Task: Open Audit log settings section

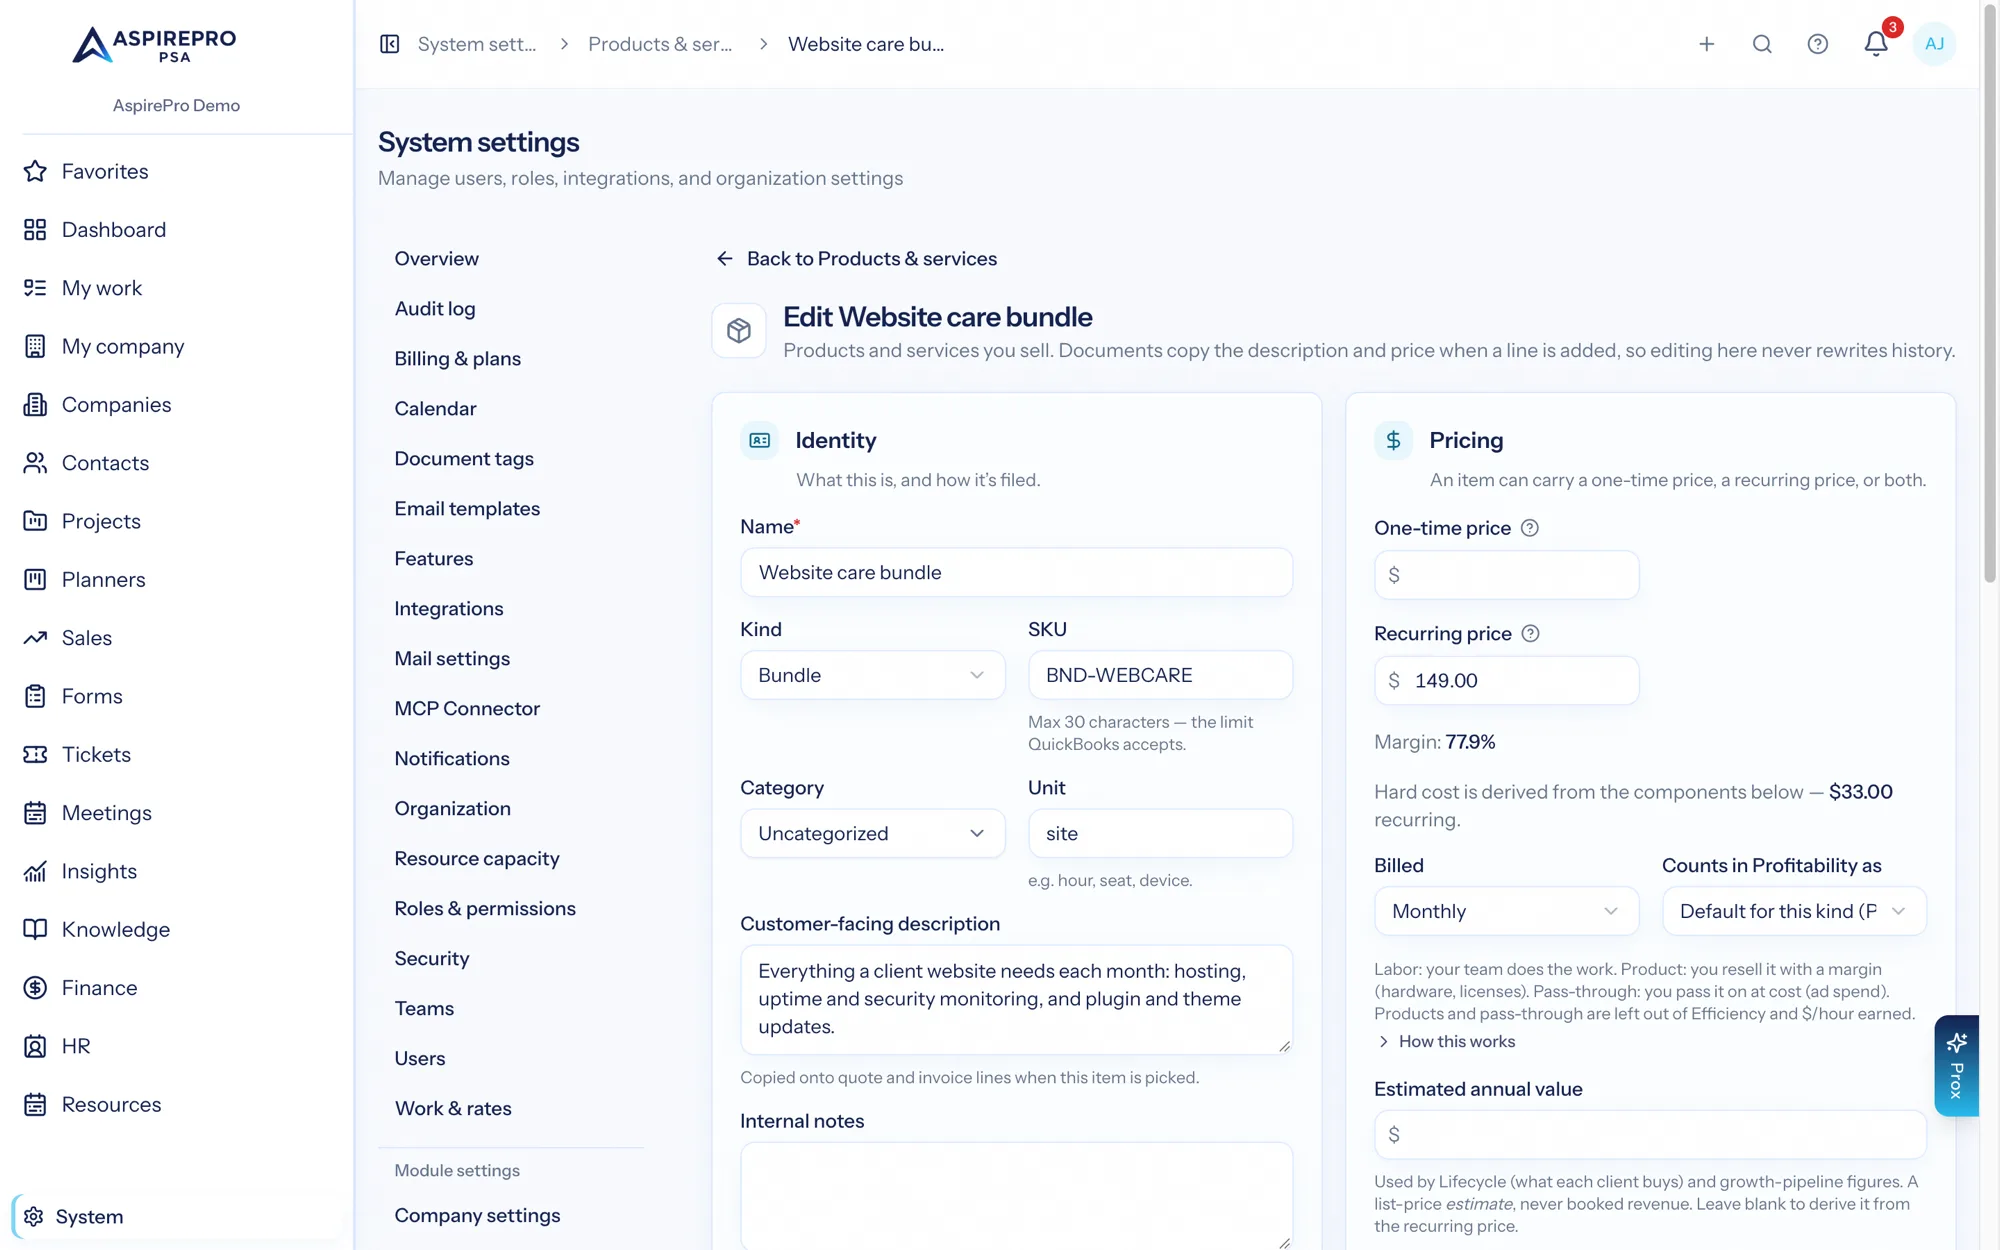Action: click(435, 309)
